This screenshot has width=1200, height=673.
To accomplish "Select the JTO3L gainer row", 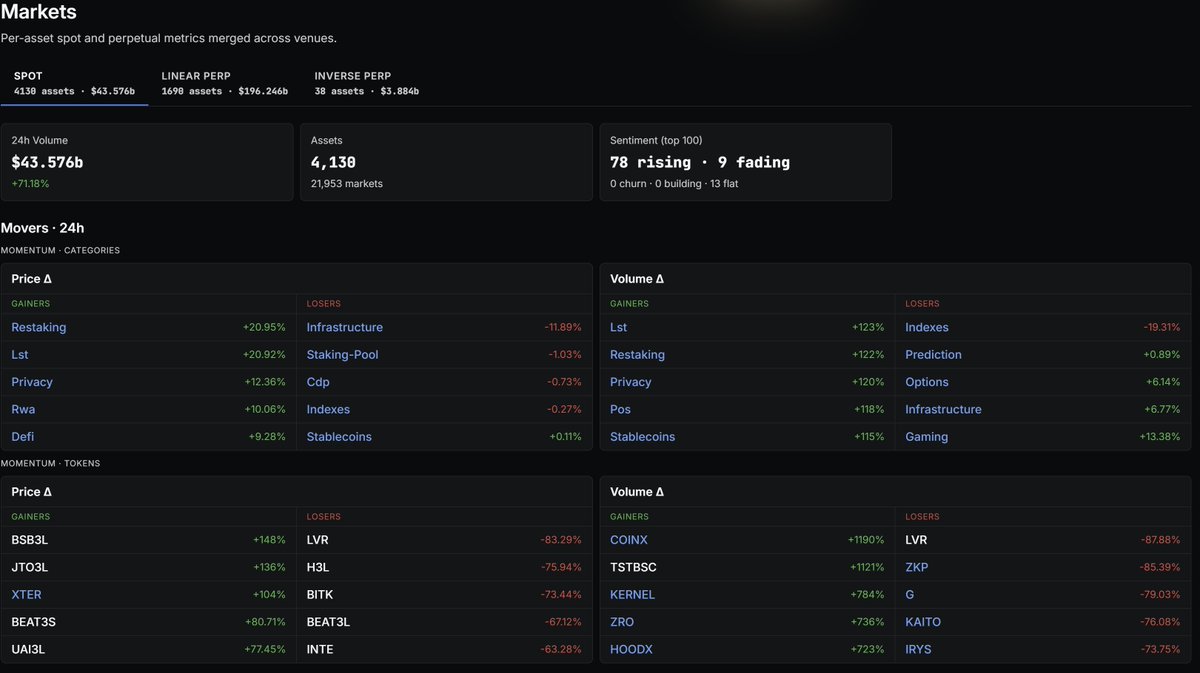I will [x=148, y=567].
